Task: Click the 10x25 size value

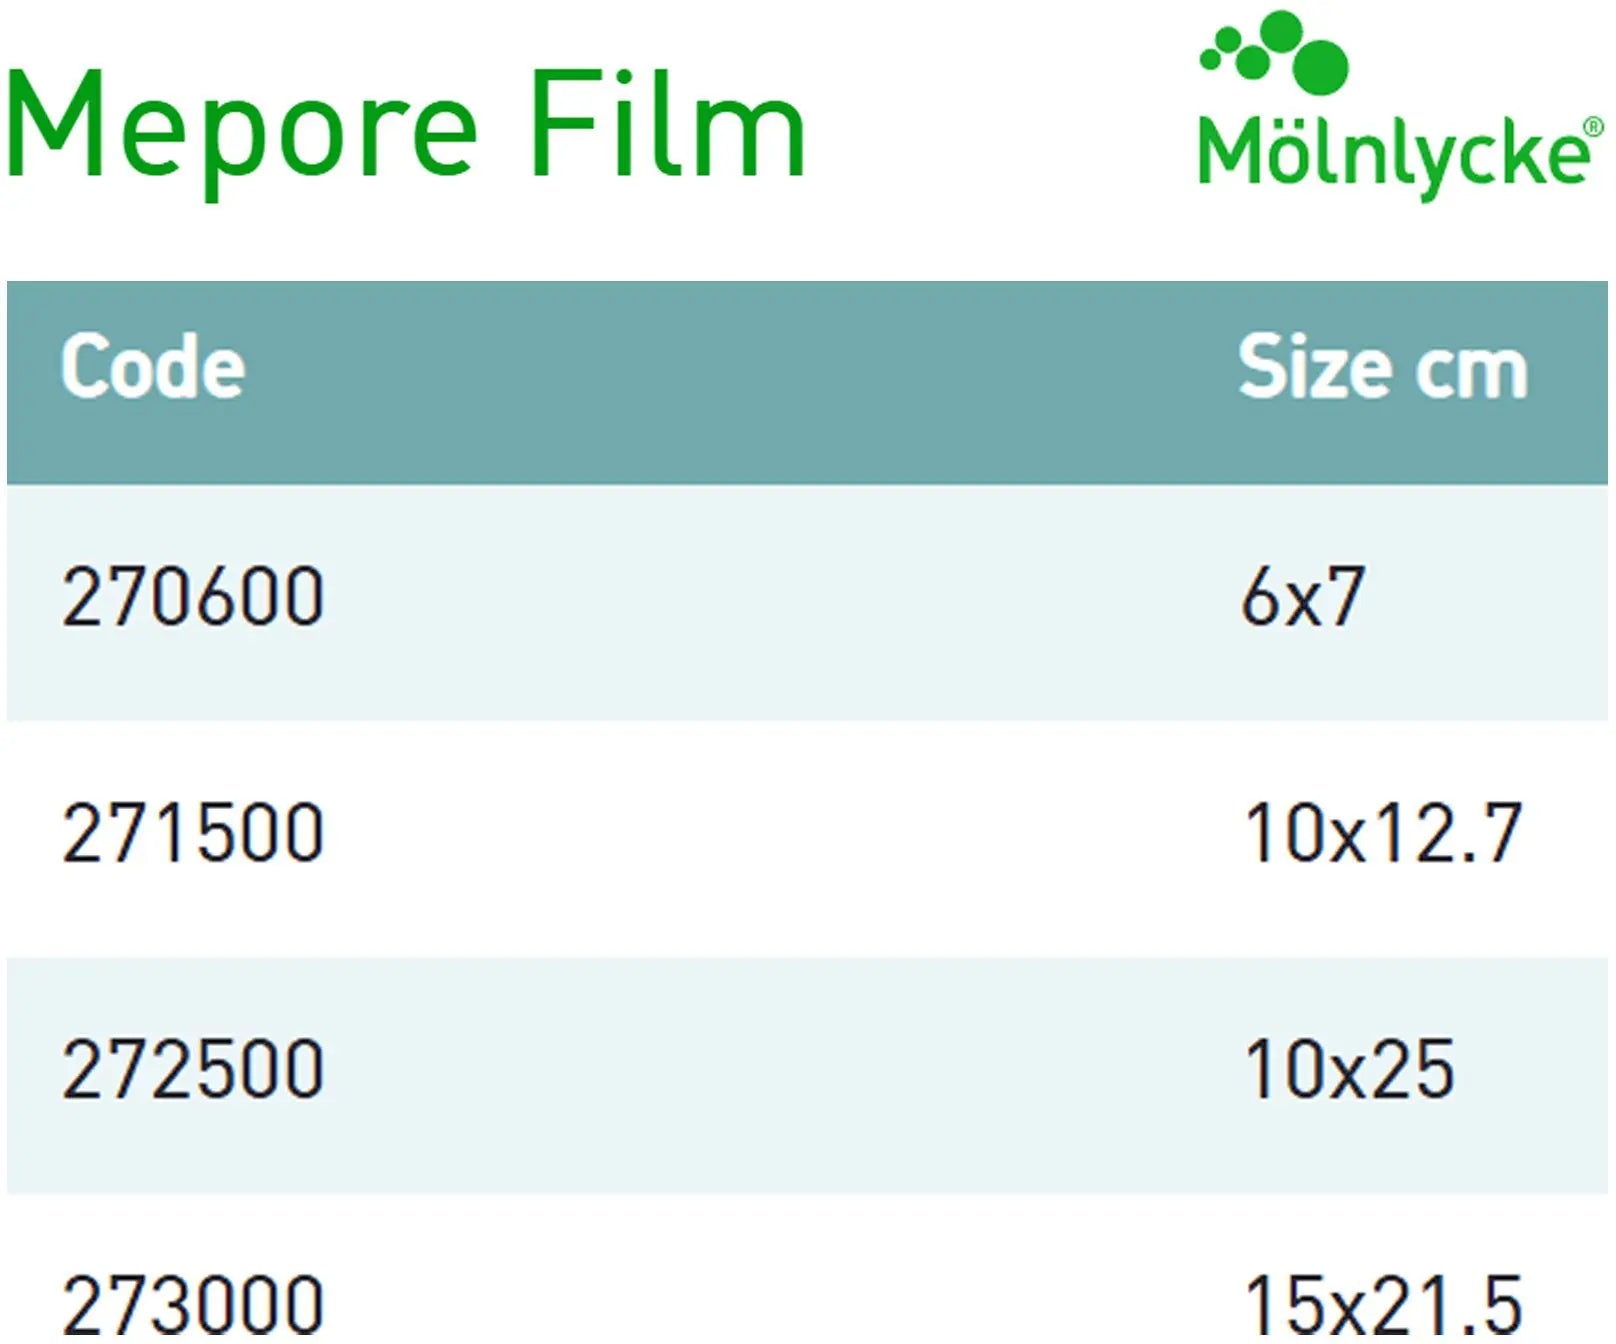Action: (1348, 1069)
